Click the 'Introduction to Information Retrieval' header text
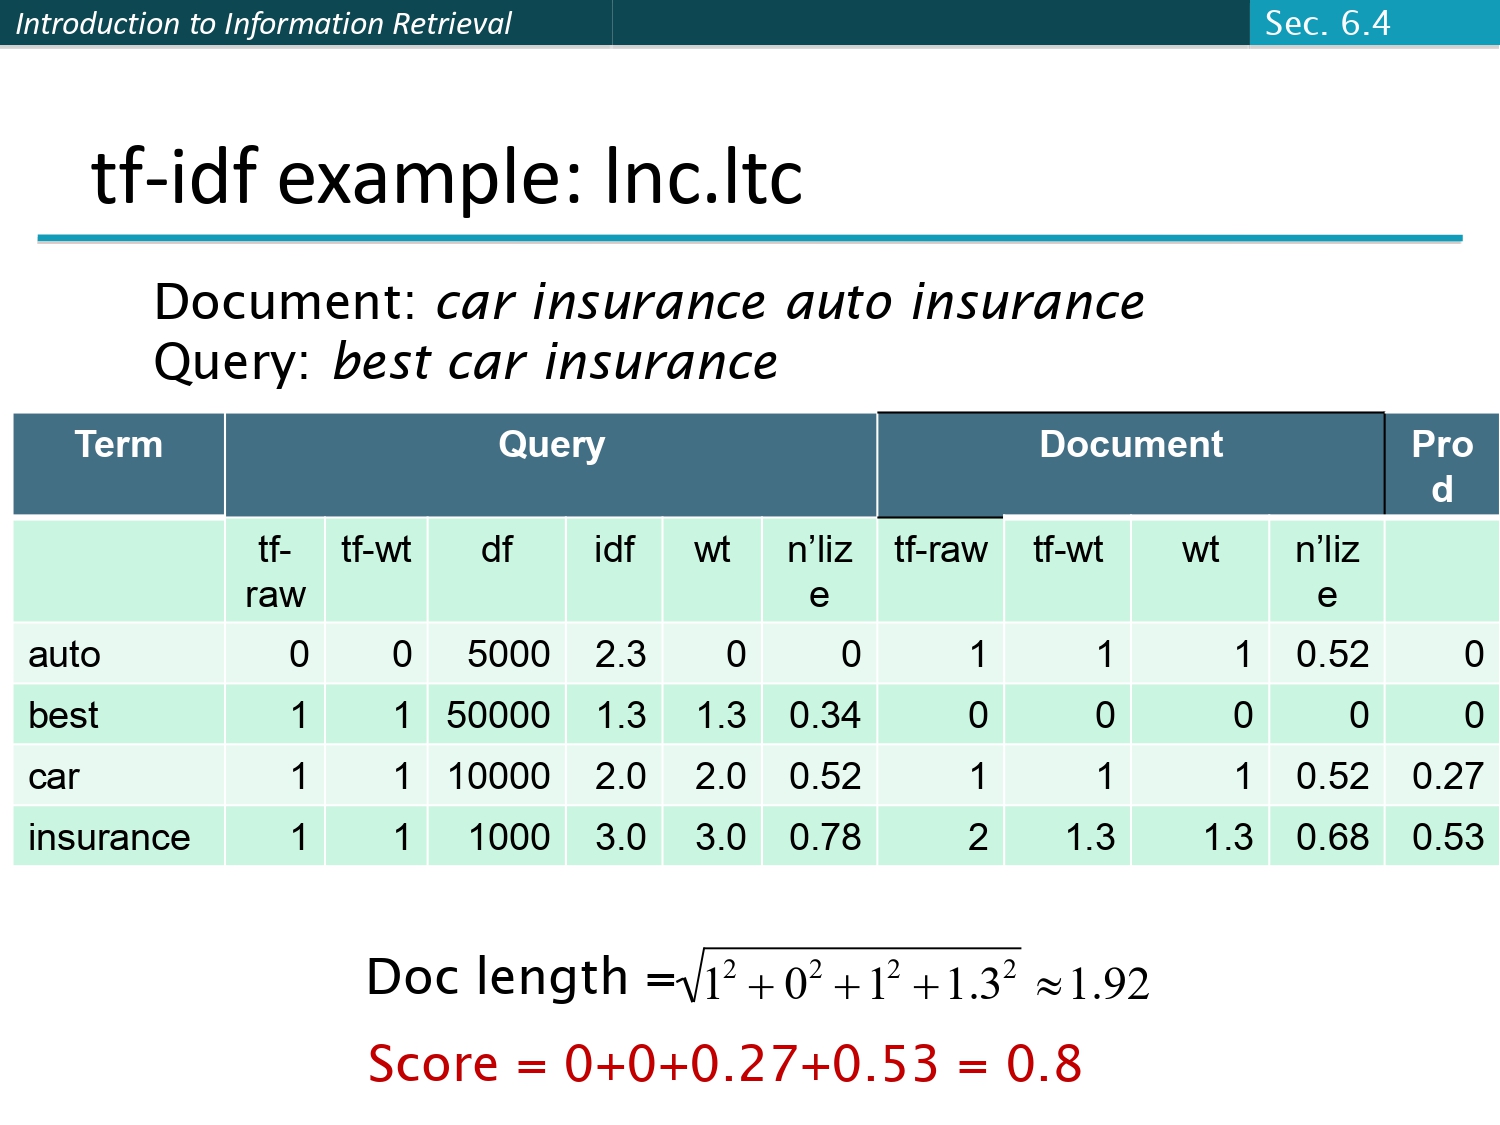Viewport: 1500px width, 1125px height. click(x=263, y=23)
